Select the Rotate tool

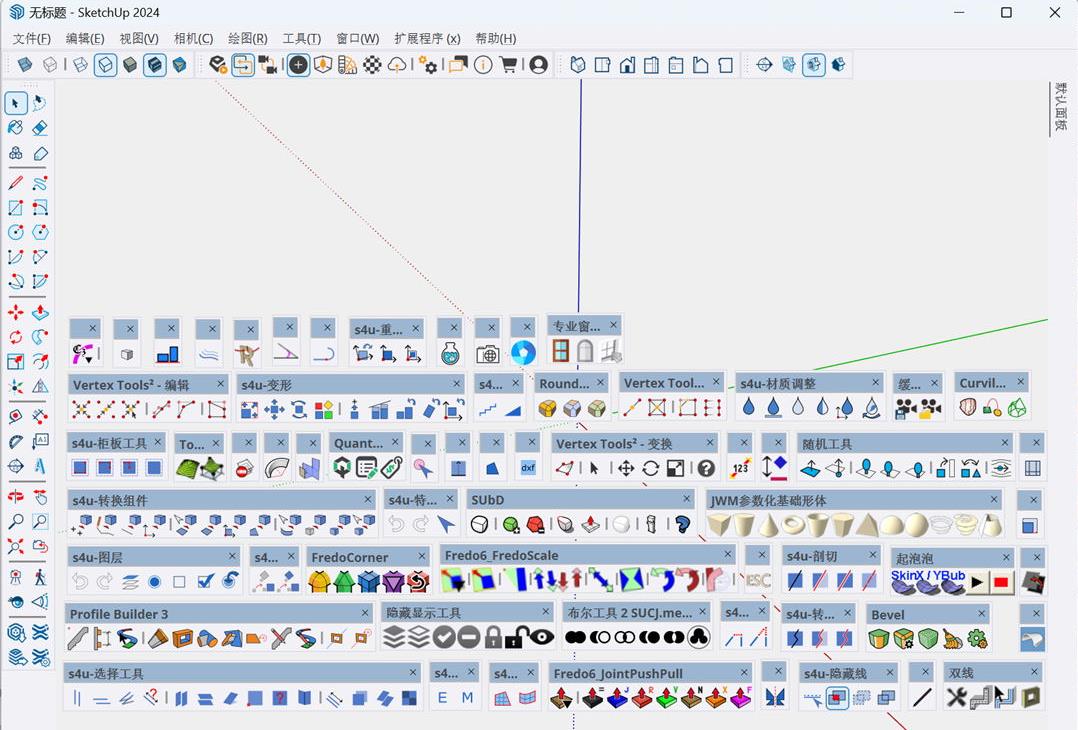click(x=15, y=337)
